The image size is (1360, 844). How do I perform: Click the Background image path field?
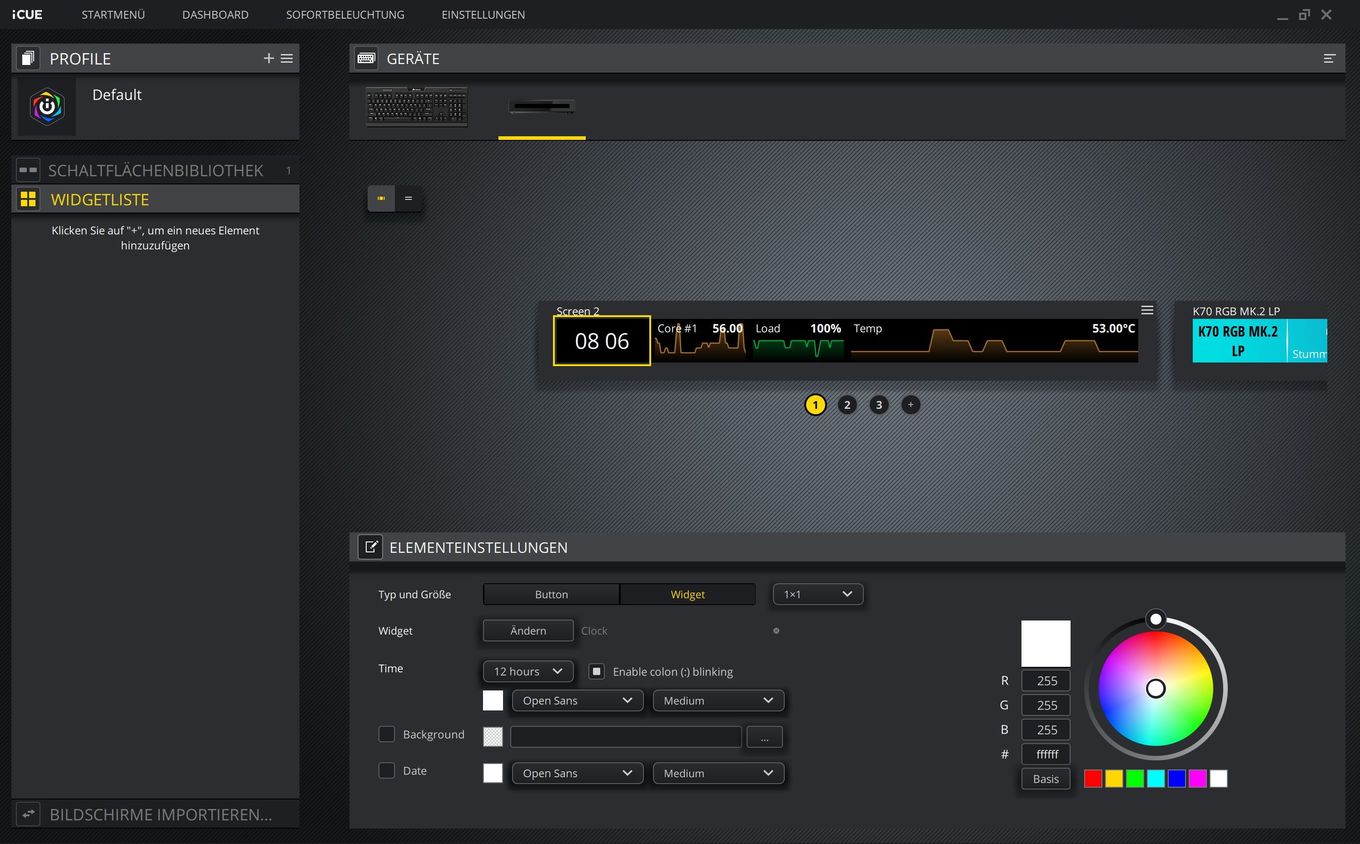[x=626, y=737]
